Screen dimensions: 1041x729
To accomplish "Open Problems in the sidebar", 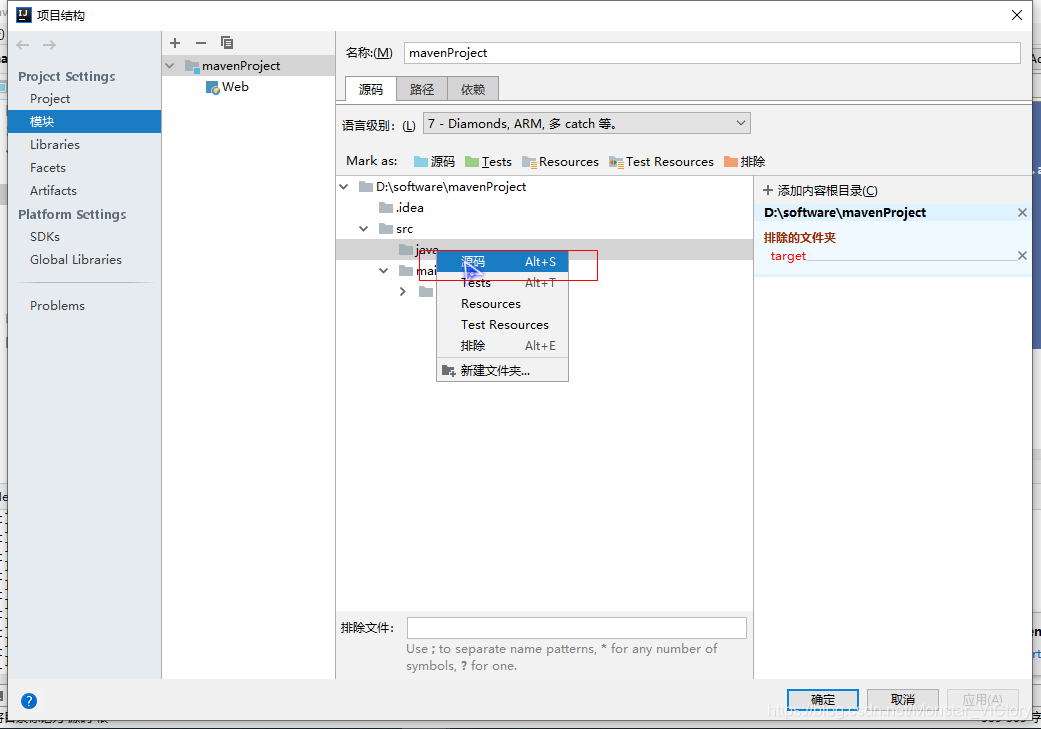I will pos(57,305).
